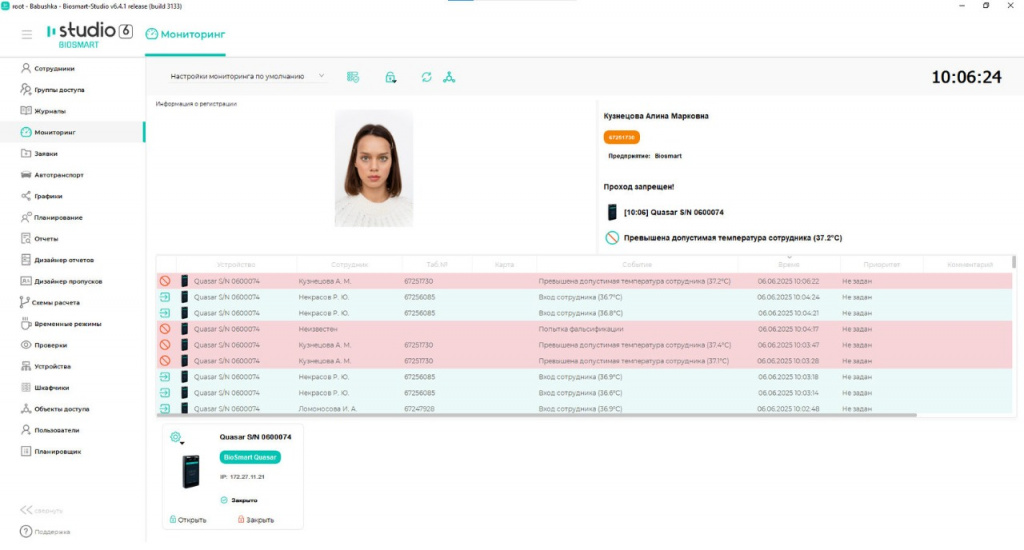This screenshot has width=1024, height=550.
Task: Sort by the Приоритет column header
Action: click(x=882, y=265)
